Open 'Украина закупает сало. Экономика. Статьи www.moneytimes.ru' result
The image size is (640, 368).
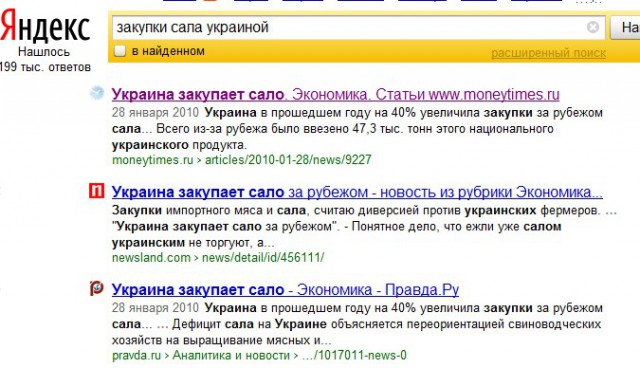336,95
